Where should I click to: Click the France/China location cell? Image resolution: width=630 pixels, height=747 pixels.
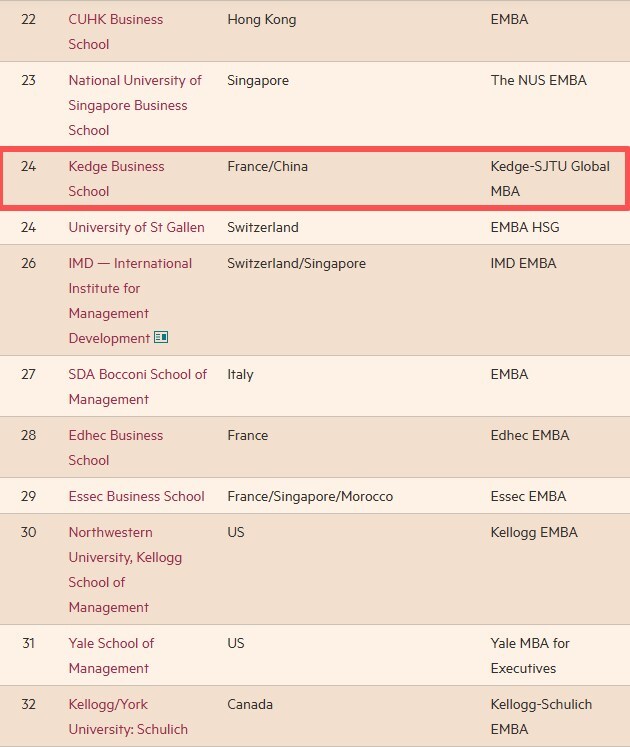click(267, 166)
